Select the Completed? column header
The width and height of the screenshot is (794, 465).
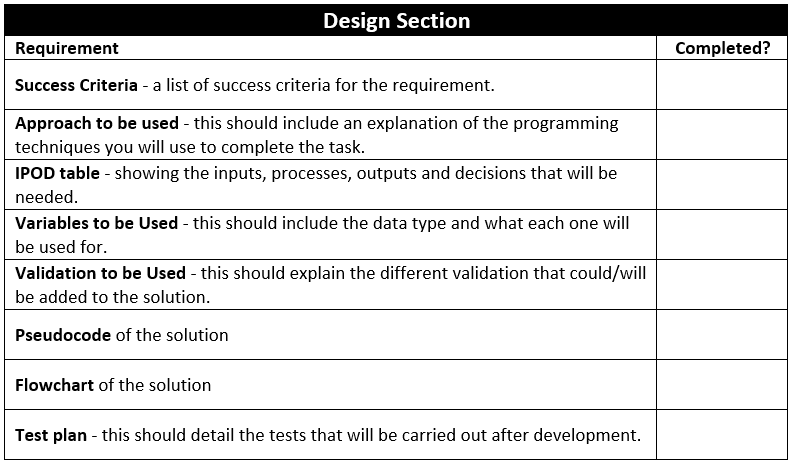pos(722,48)
